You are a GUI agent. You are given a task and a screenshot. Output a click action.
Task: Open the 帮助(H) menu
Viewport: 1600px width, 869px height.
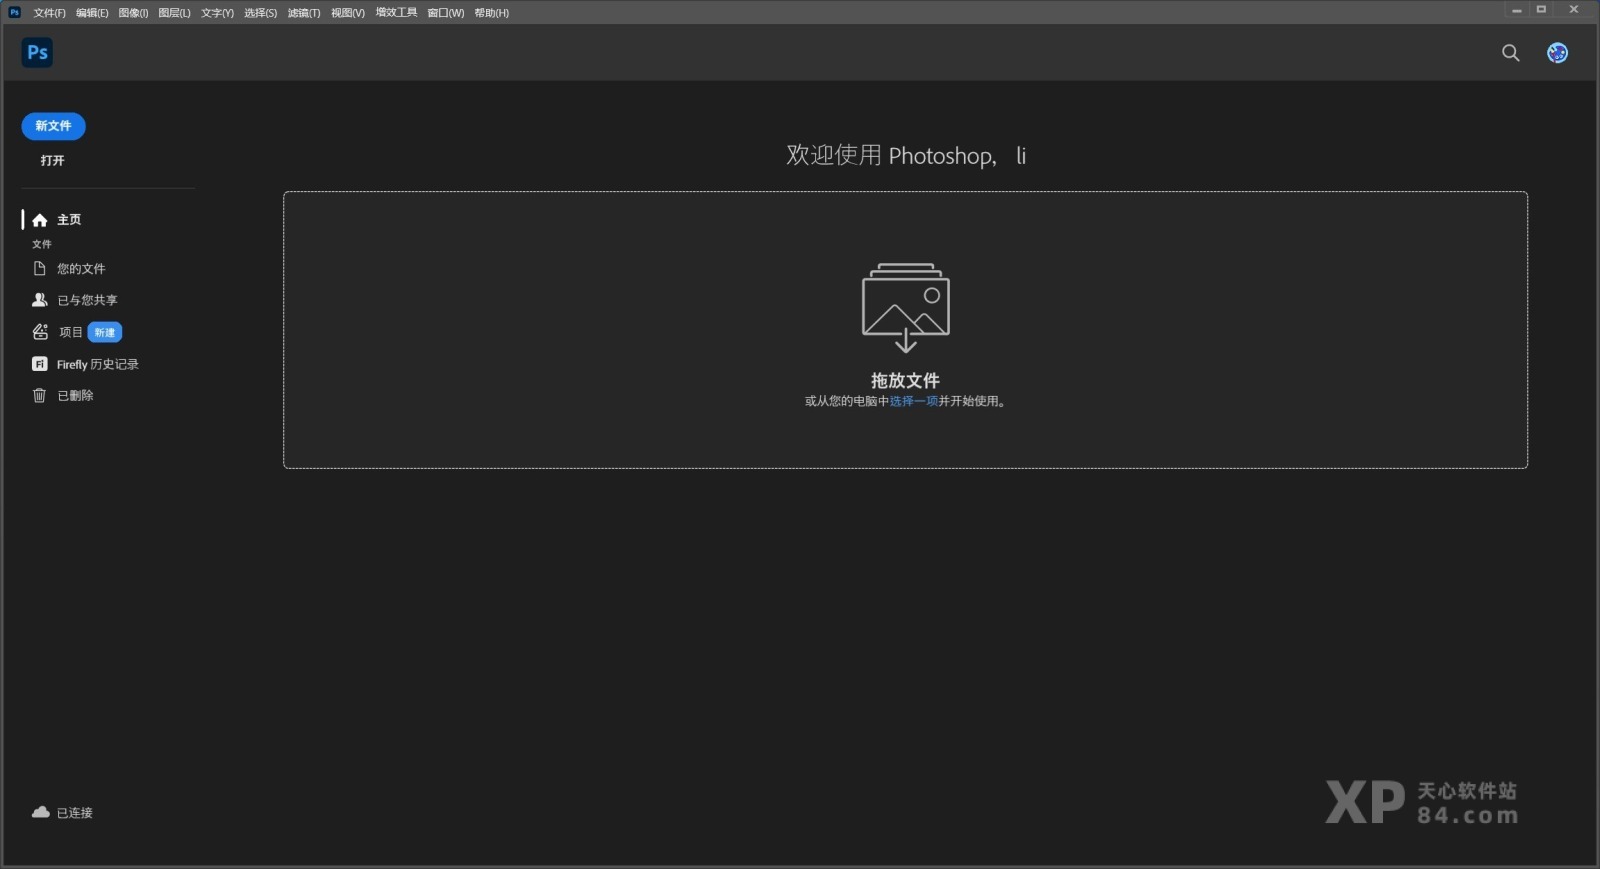click(x=492, y=13)
